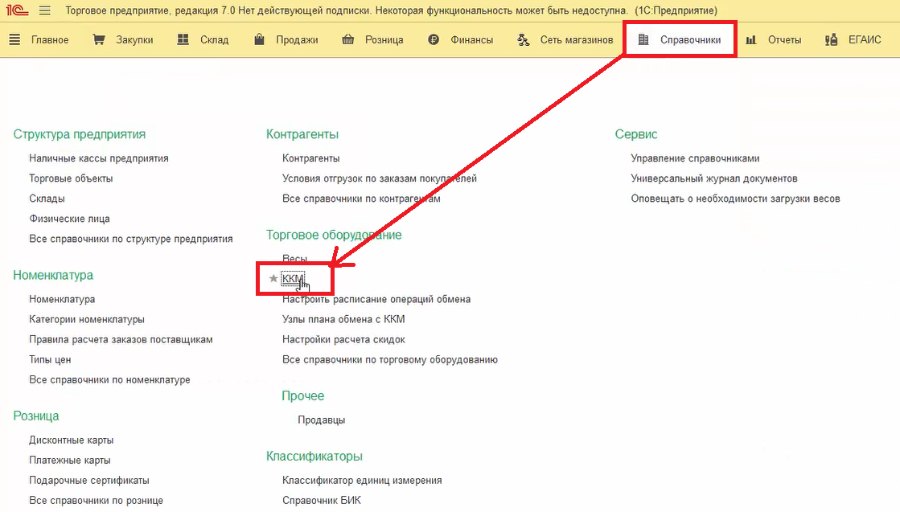
Task: Click the Закупки shopping cart icon
Action: (99, 40)
